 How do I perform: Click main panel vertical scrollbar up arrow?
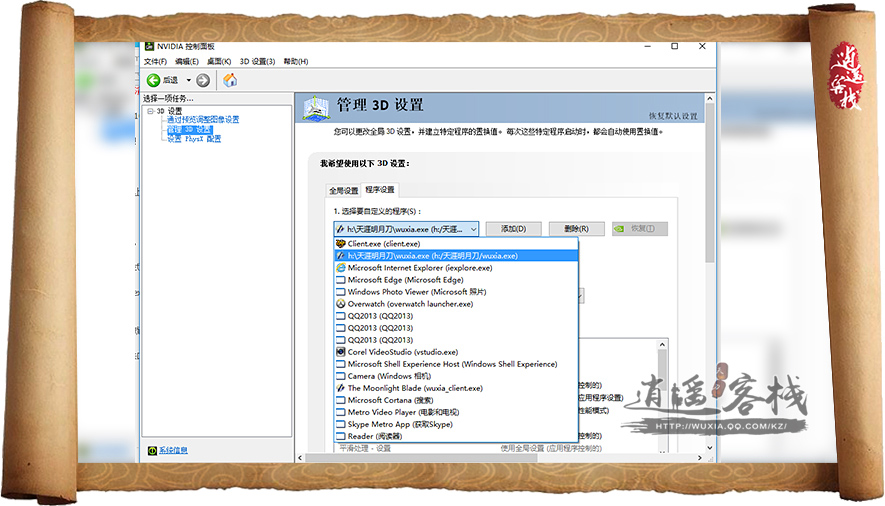point(710,99)
